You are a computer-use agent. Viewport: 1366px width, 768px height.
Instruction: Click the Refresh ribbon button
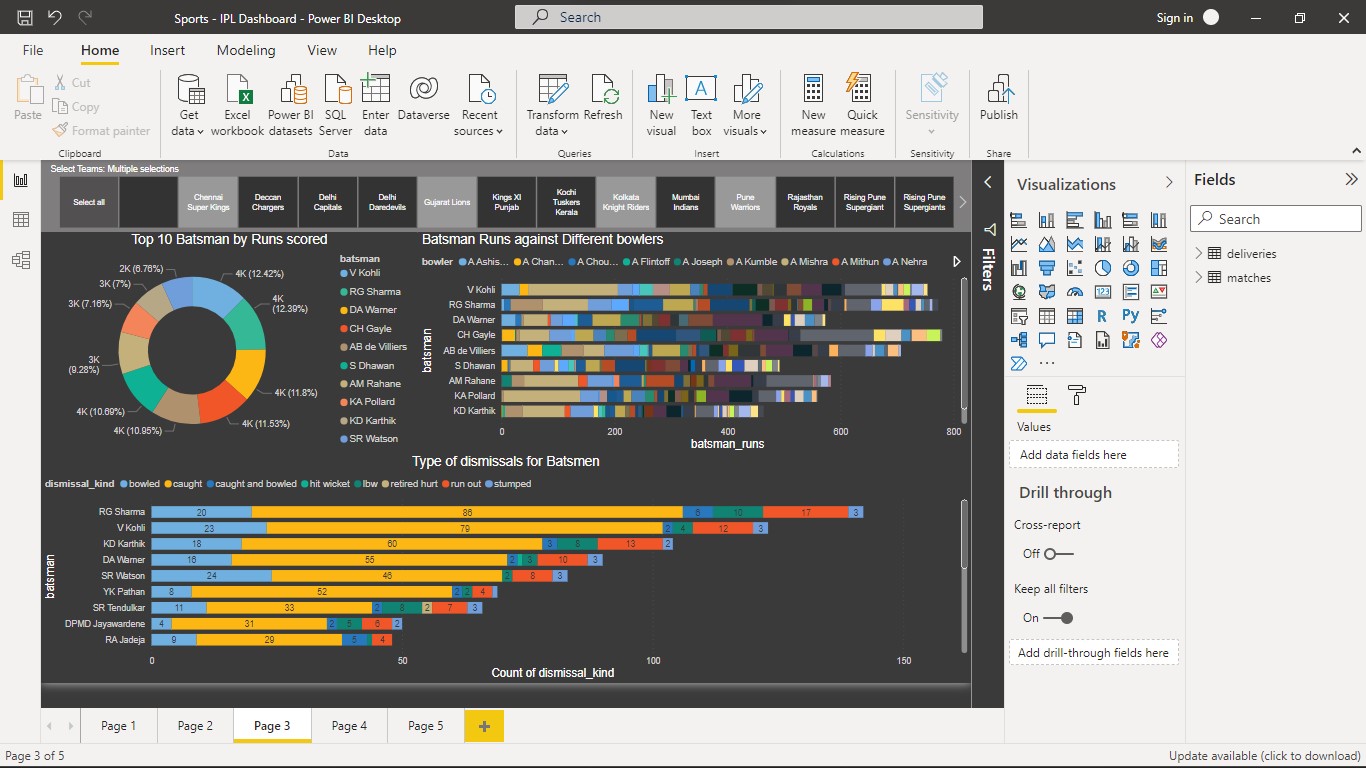603,100
